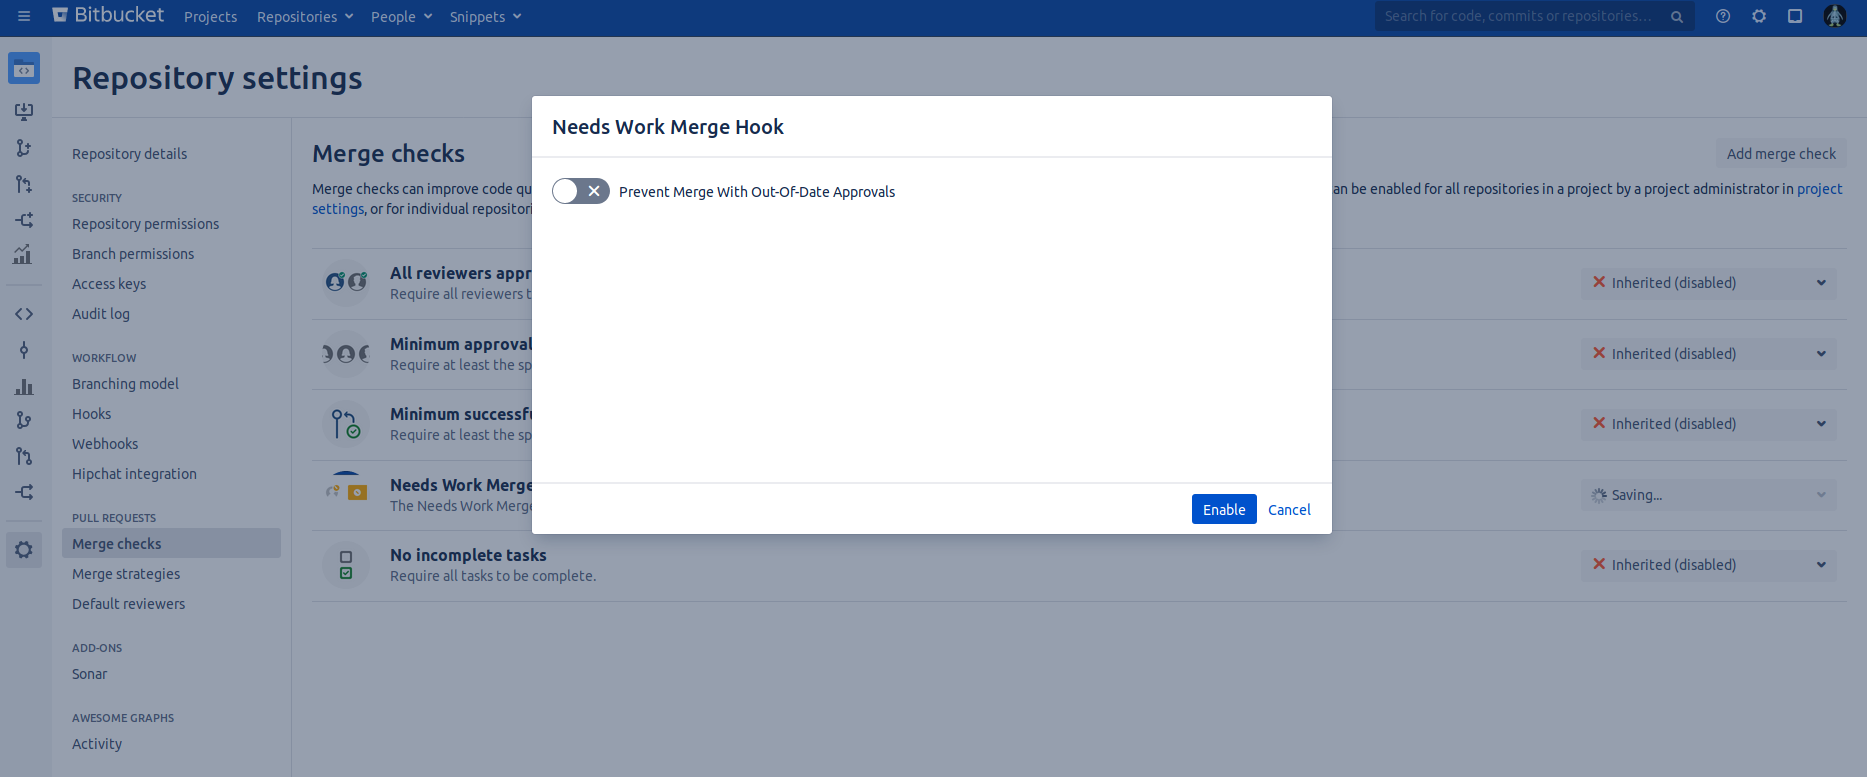1867x777 pixels.
Task: Open the Forks sidebar icon
Action: click(24, 492)
